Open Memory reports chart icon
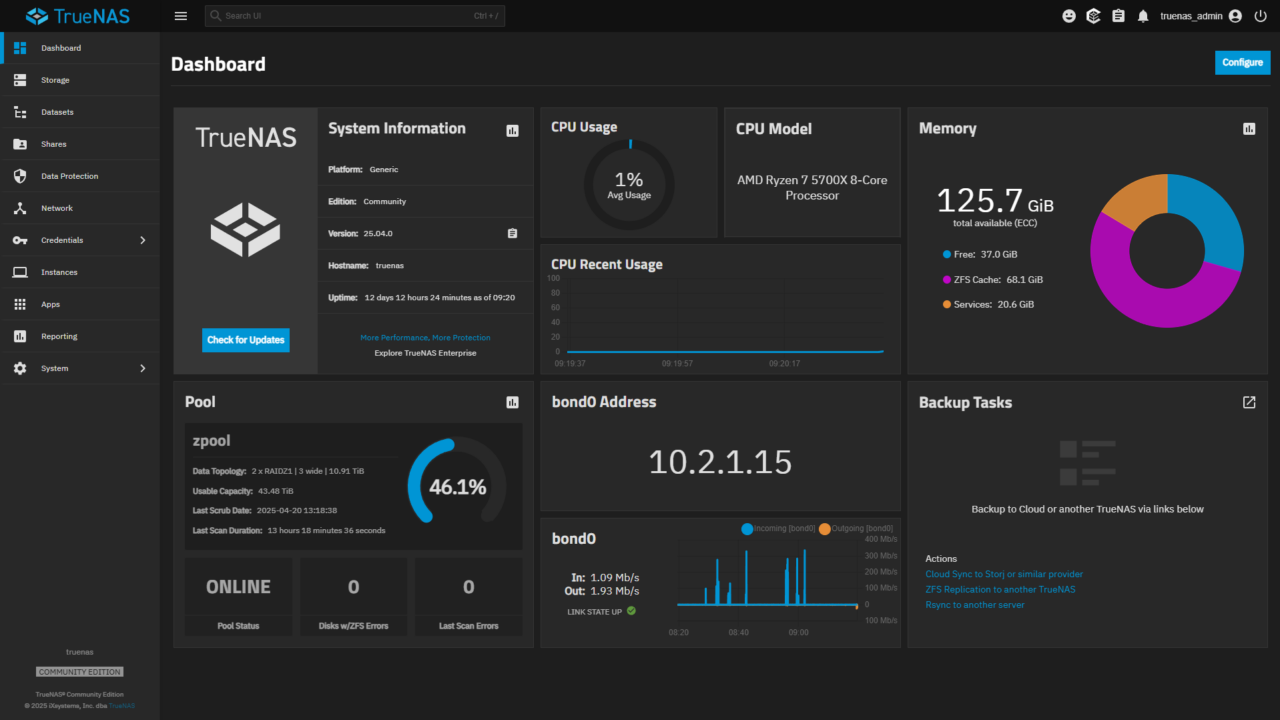1280x720 pixels. tap(1249, 129)
